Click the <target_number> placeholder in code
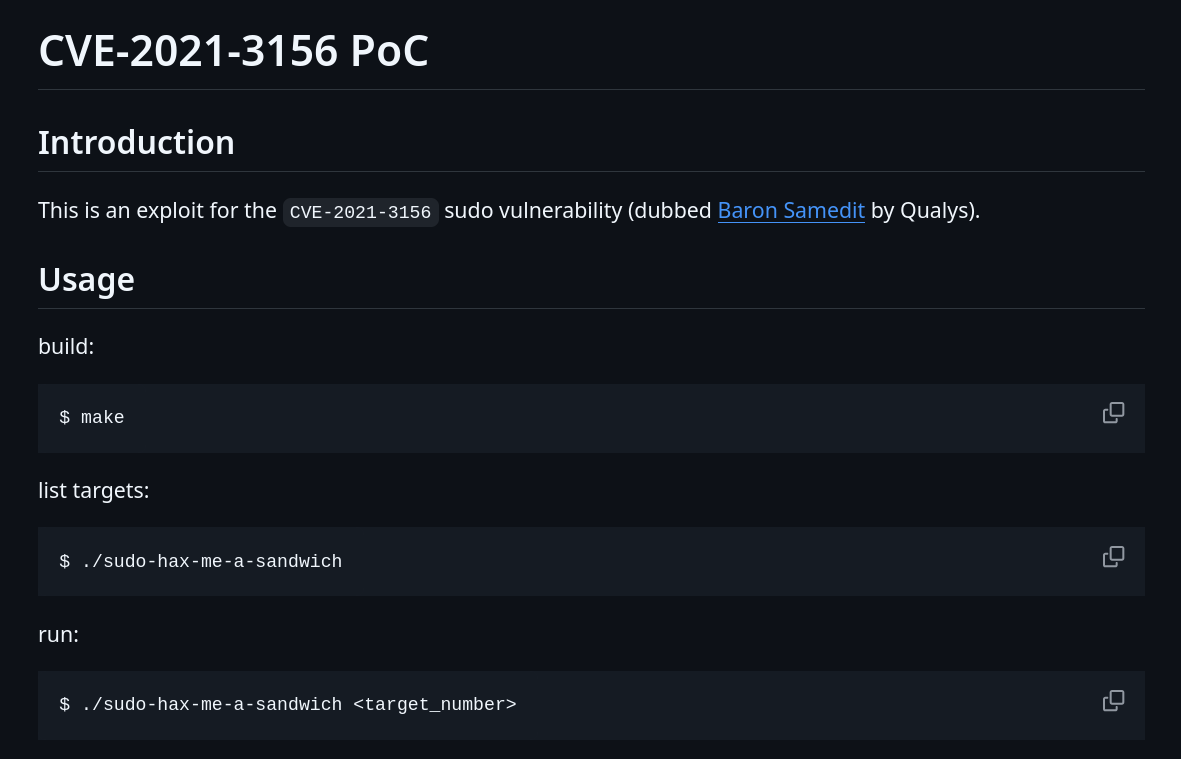1181x759 pixels. point(435,705)
